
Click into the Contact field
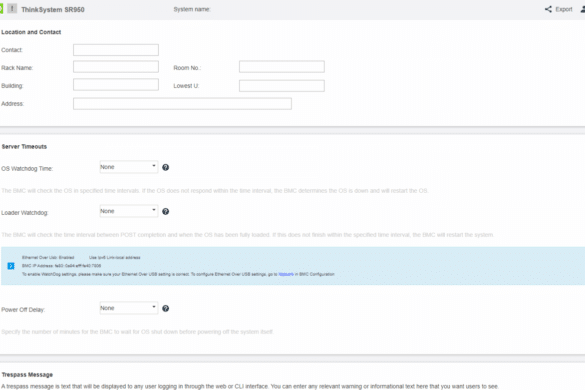click(116, 50)
